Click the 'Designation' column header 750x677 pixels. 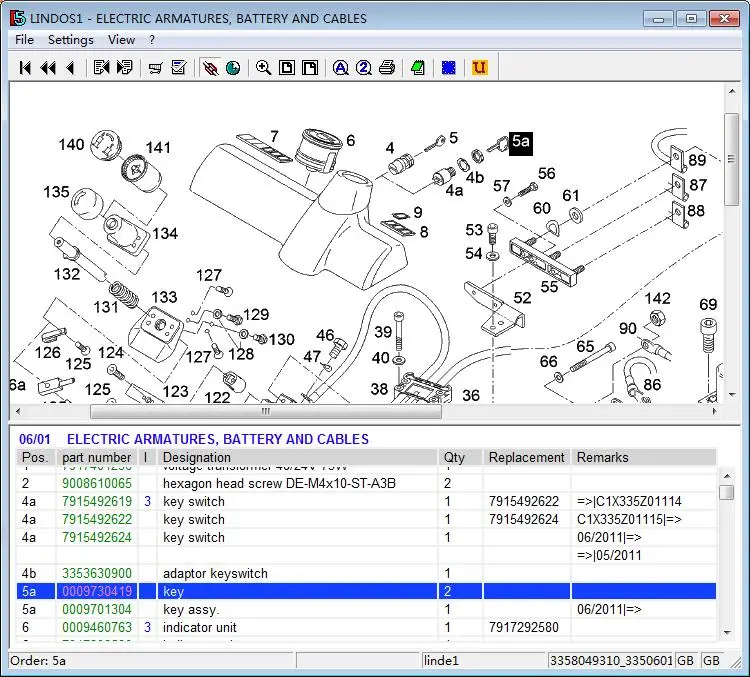[197, 458]
